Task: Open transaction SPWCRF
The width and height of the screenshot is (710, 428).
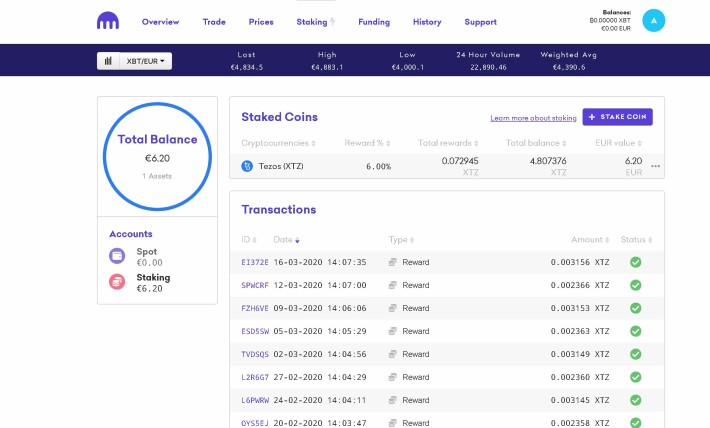Action: click(x=255, y=285)
